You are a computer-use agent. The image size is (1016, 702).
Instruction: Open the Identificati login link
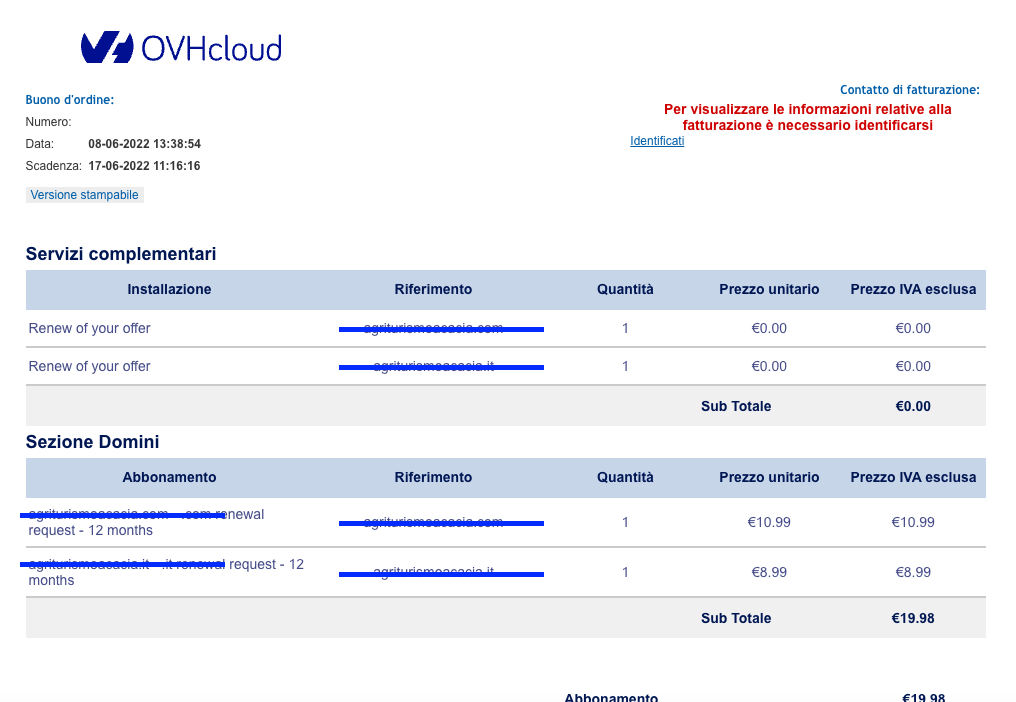[x=657, y=141]
